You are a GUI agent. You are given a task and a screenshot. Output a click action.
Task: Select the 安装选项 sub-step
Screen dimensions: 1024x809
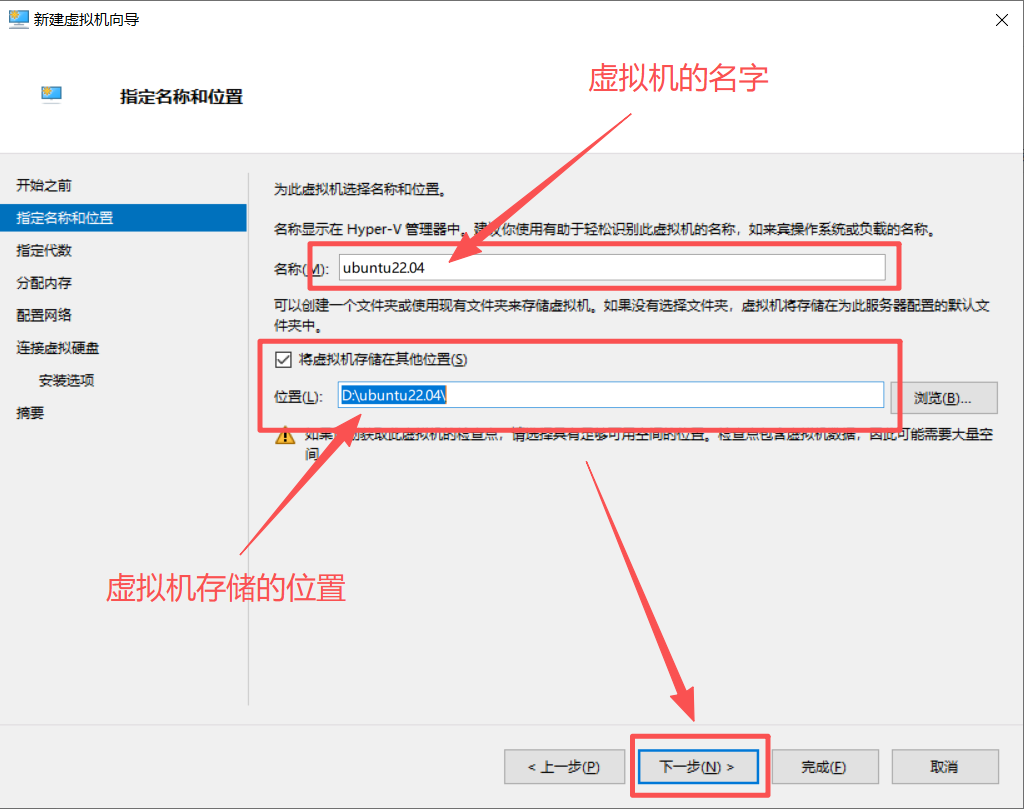pyautogui.click(x=66, y=381)
